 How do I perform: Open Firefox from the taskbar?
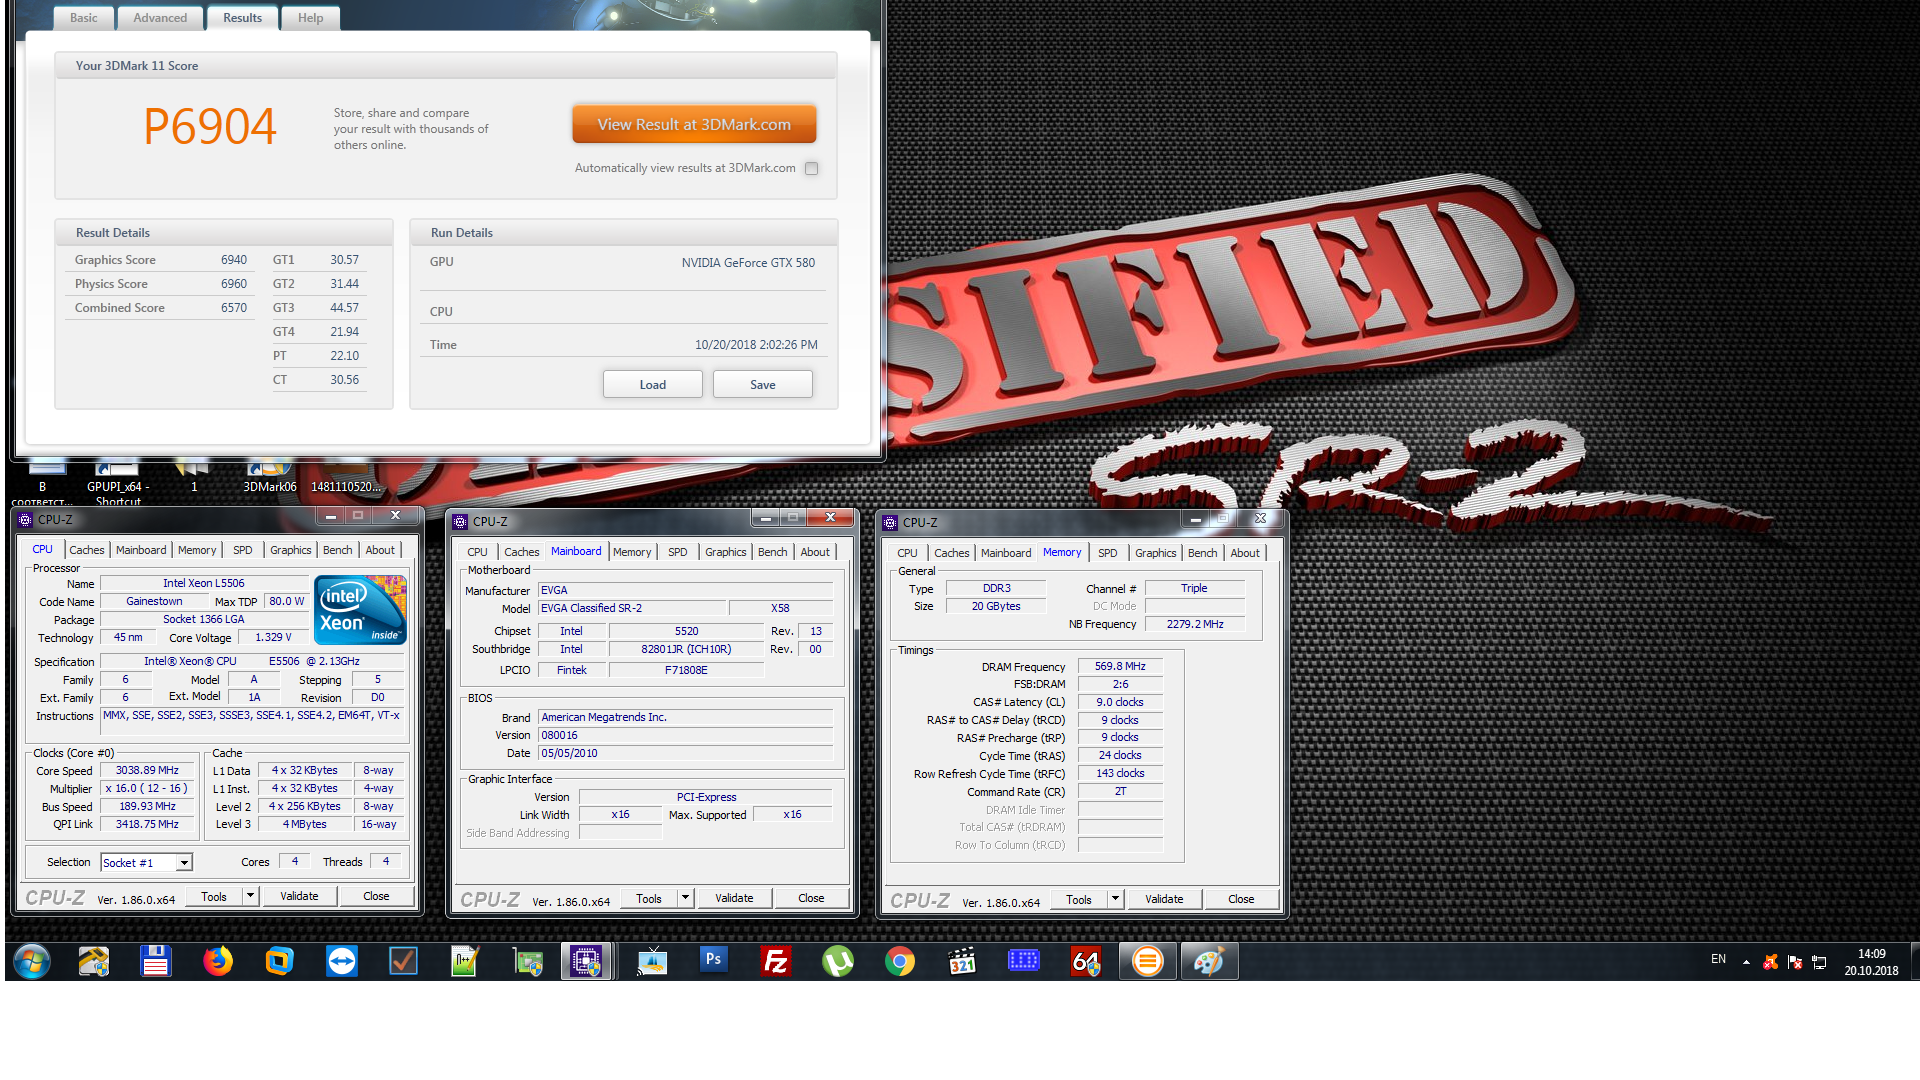tap(217, 962)
